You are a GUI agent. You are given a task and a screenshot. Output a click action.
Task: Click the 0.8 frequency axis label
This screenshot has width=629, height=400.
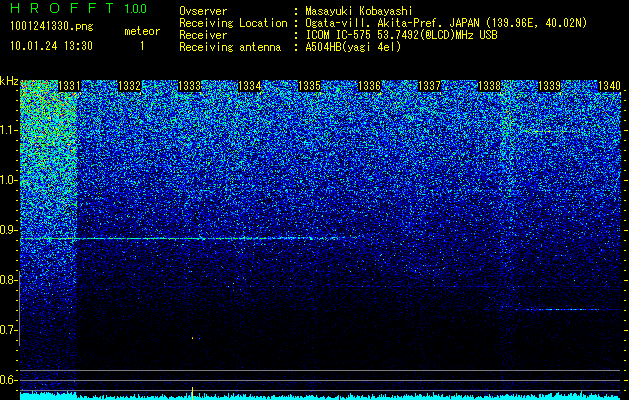8,280
